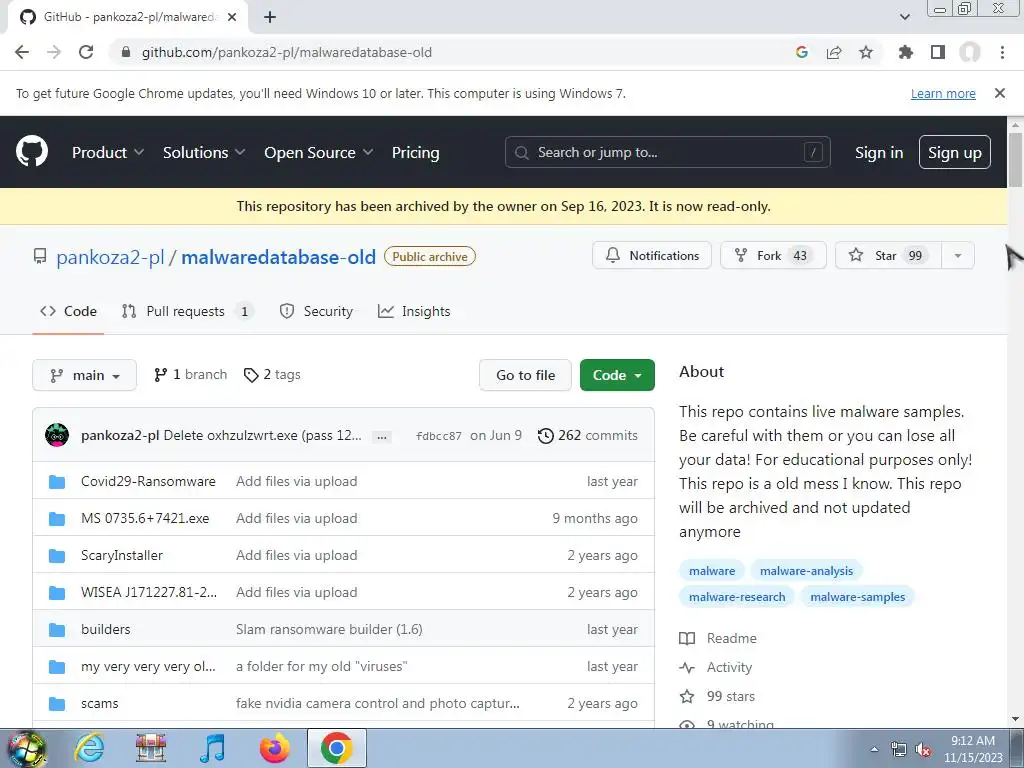Switch to the Code tab

click(x=69, y=312)
